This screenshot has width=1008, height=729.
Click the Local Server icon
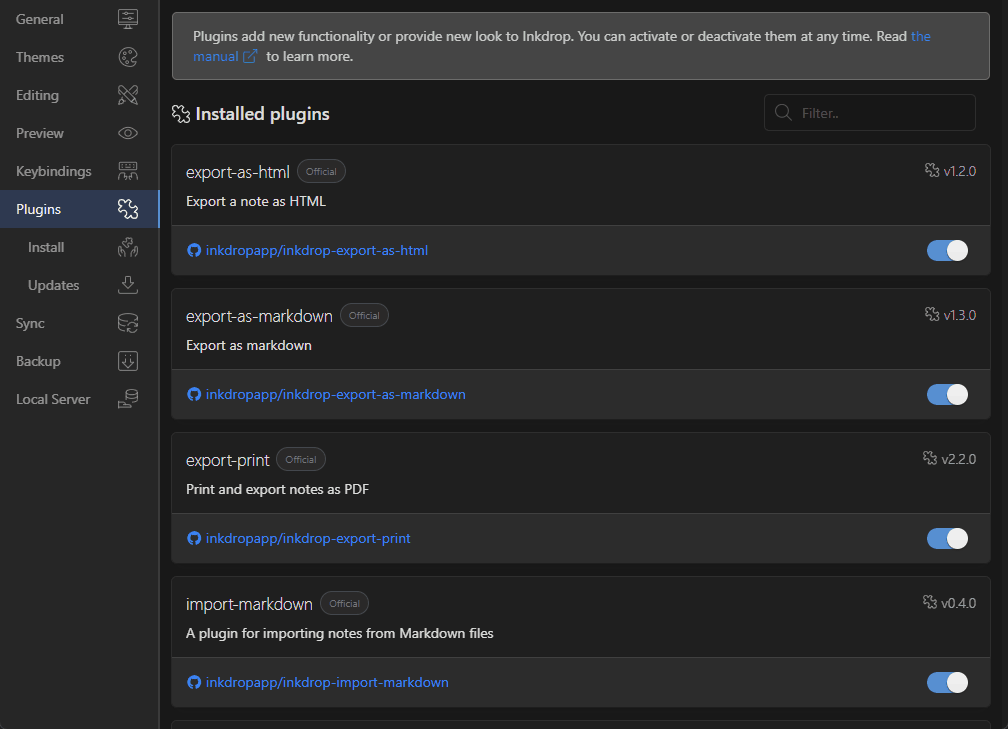(x=128, y=399)
